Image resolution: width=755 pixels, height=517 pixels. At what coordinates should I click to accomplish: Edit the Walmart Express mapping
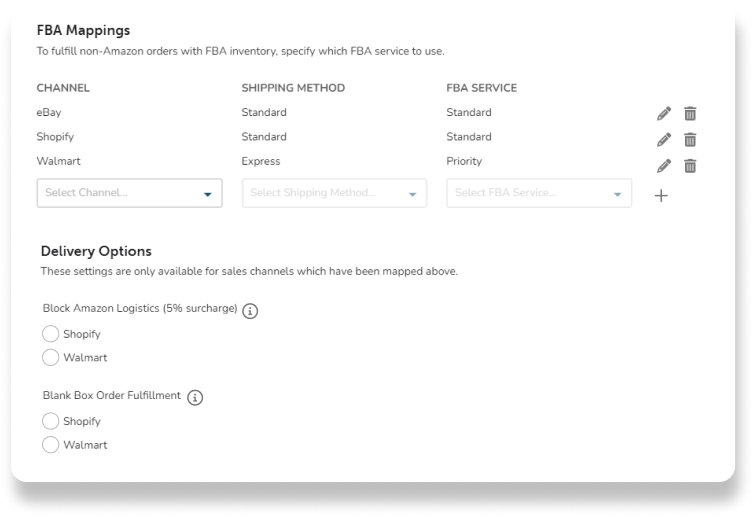pos(663,166)
